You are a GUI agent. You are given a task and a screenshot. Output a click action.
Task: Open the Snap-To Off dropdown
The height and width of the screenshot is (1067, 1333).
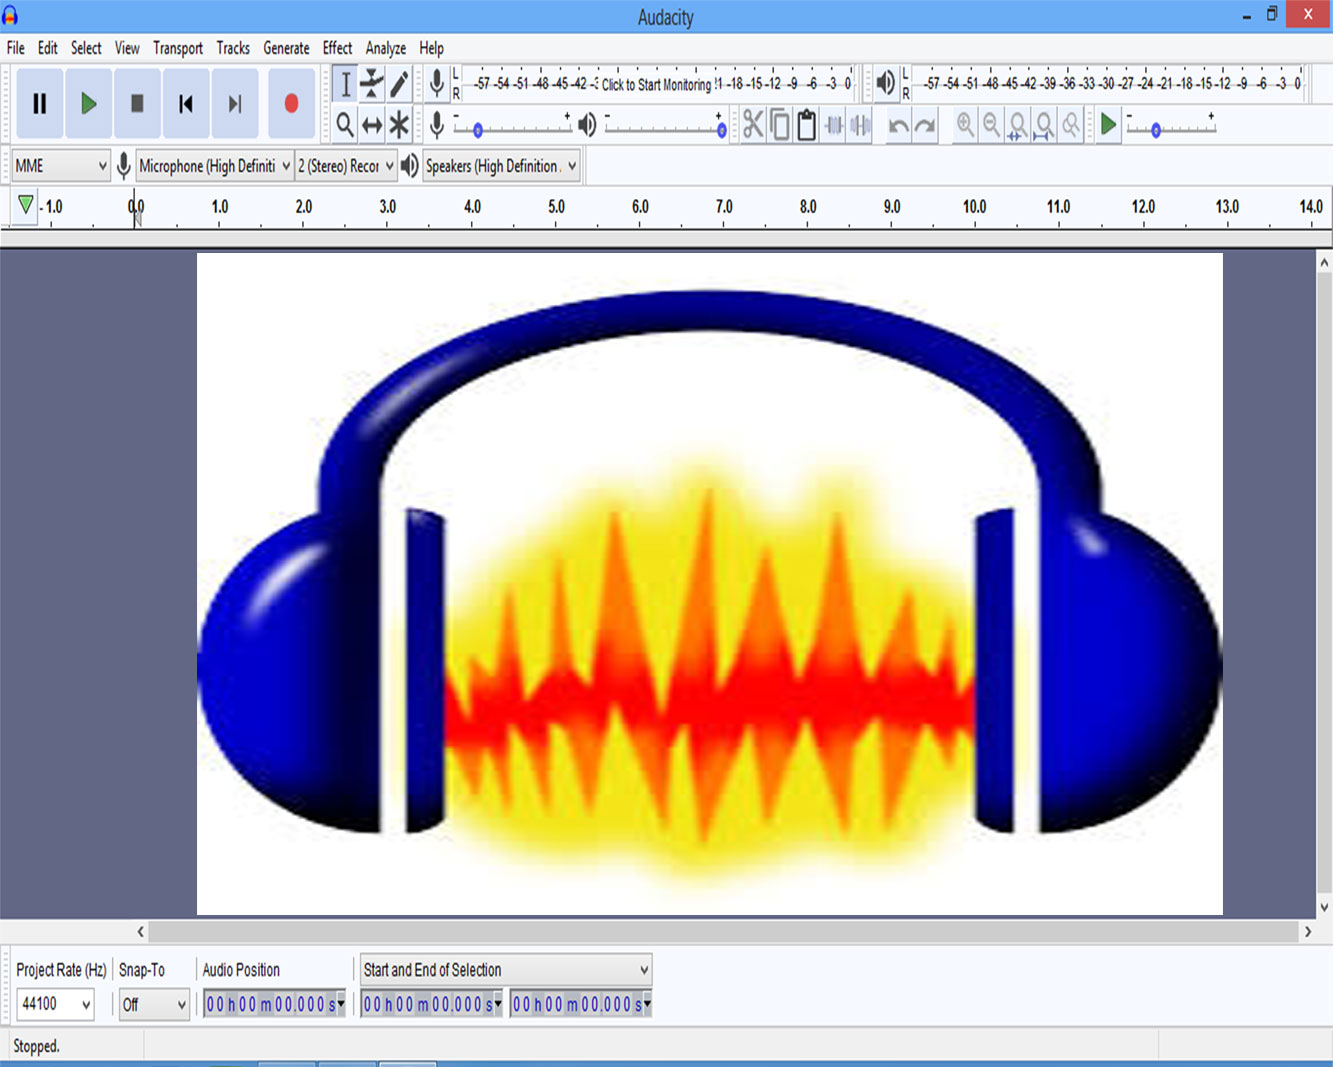[154, 1004]
